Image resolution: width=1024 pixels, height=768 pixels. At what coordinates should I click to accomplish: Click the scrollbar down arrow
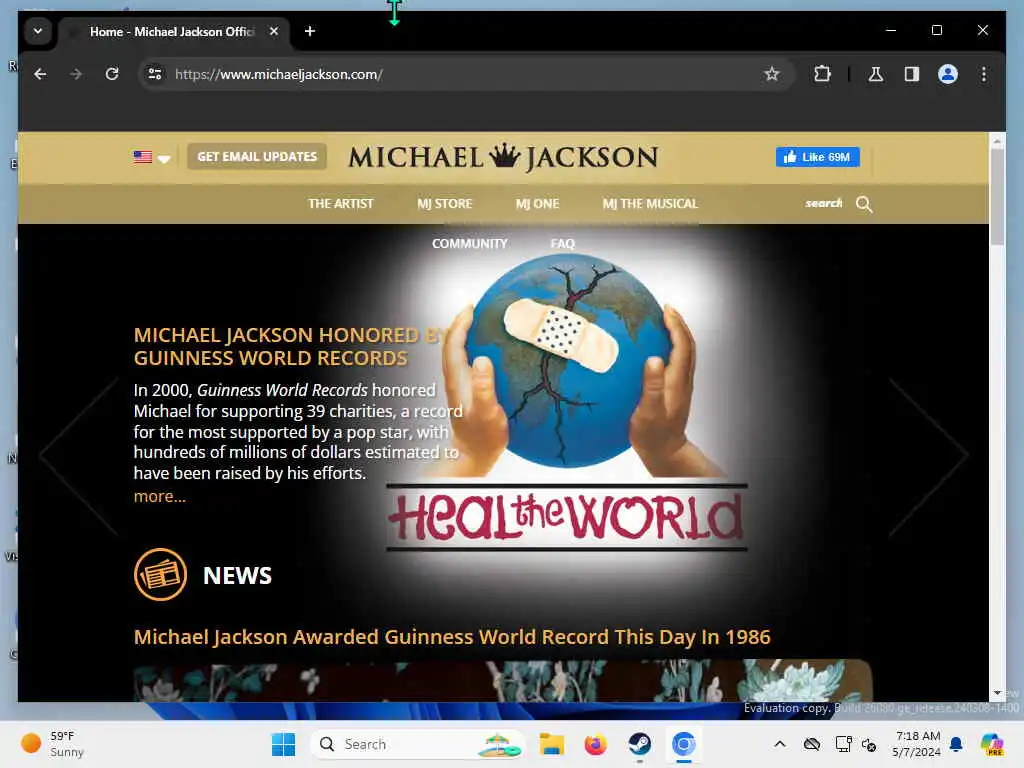(997, 693)
